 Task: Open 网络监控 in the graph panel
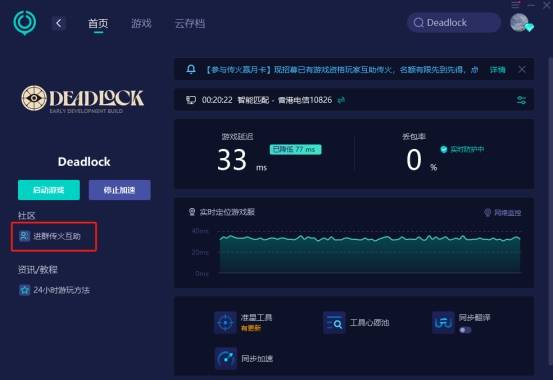503,212
